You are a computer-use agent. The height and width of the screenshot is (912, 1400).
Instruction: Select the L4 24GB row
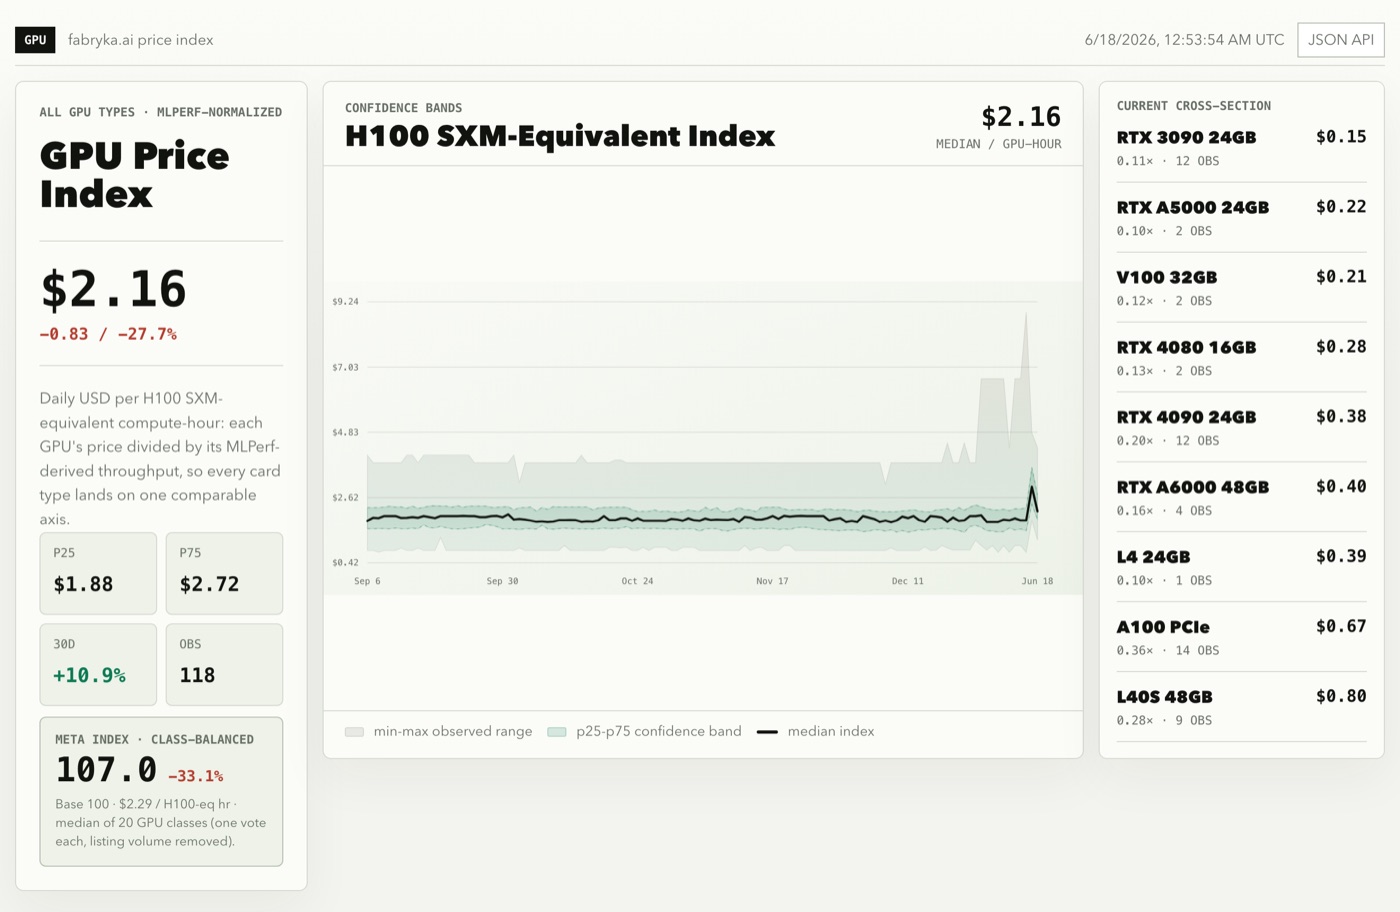1241,568
